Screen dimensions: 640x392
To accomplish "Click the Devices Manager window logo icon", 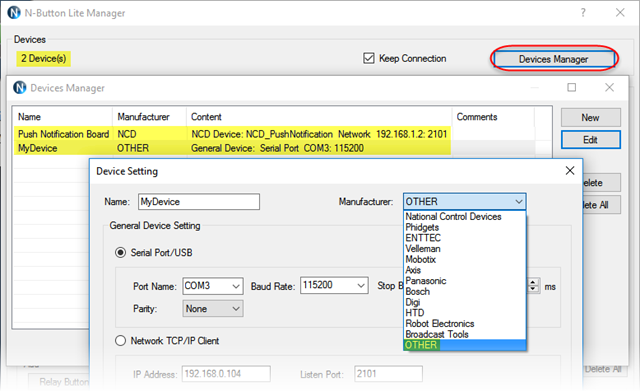I will [20, 87].
